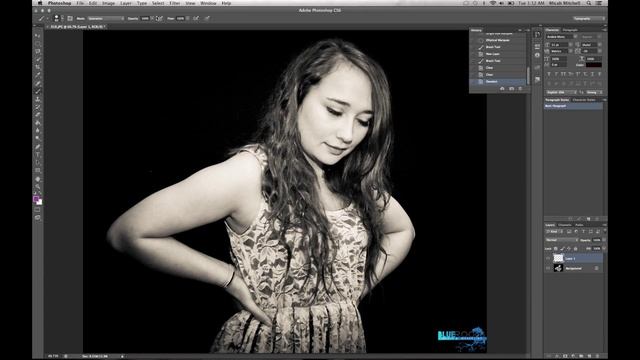Hide the Layer 1 layer
The height and width of the screenshot is (360, 640).
548,258
